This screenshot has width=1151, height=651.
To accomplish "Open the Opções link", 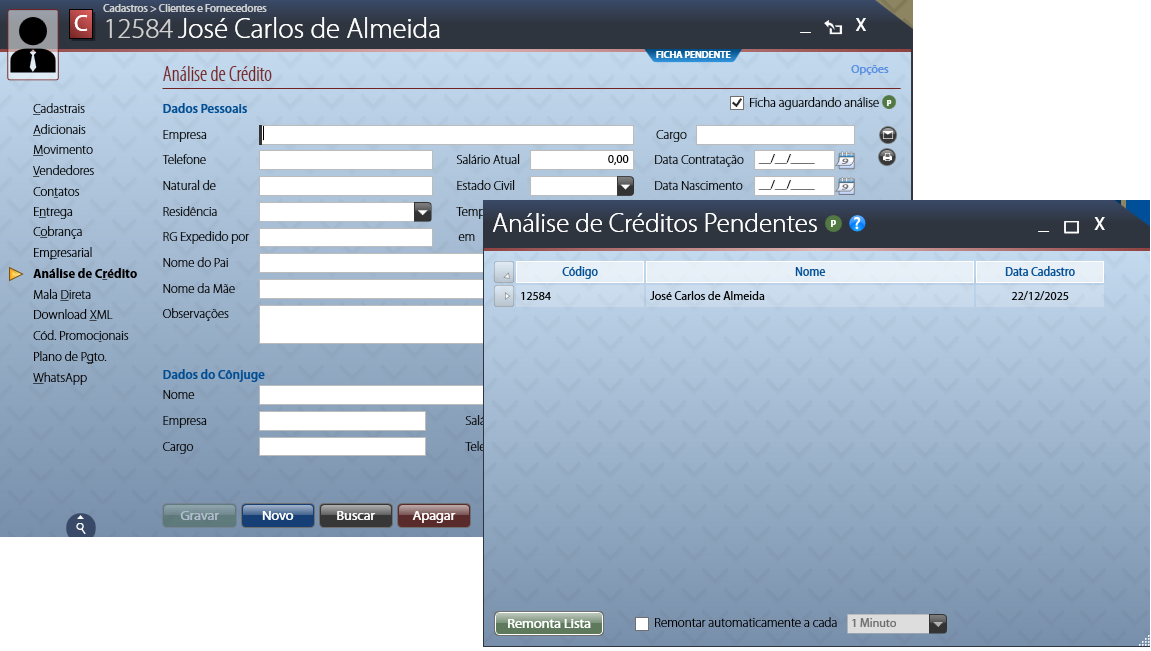I will coord(869,70).
